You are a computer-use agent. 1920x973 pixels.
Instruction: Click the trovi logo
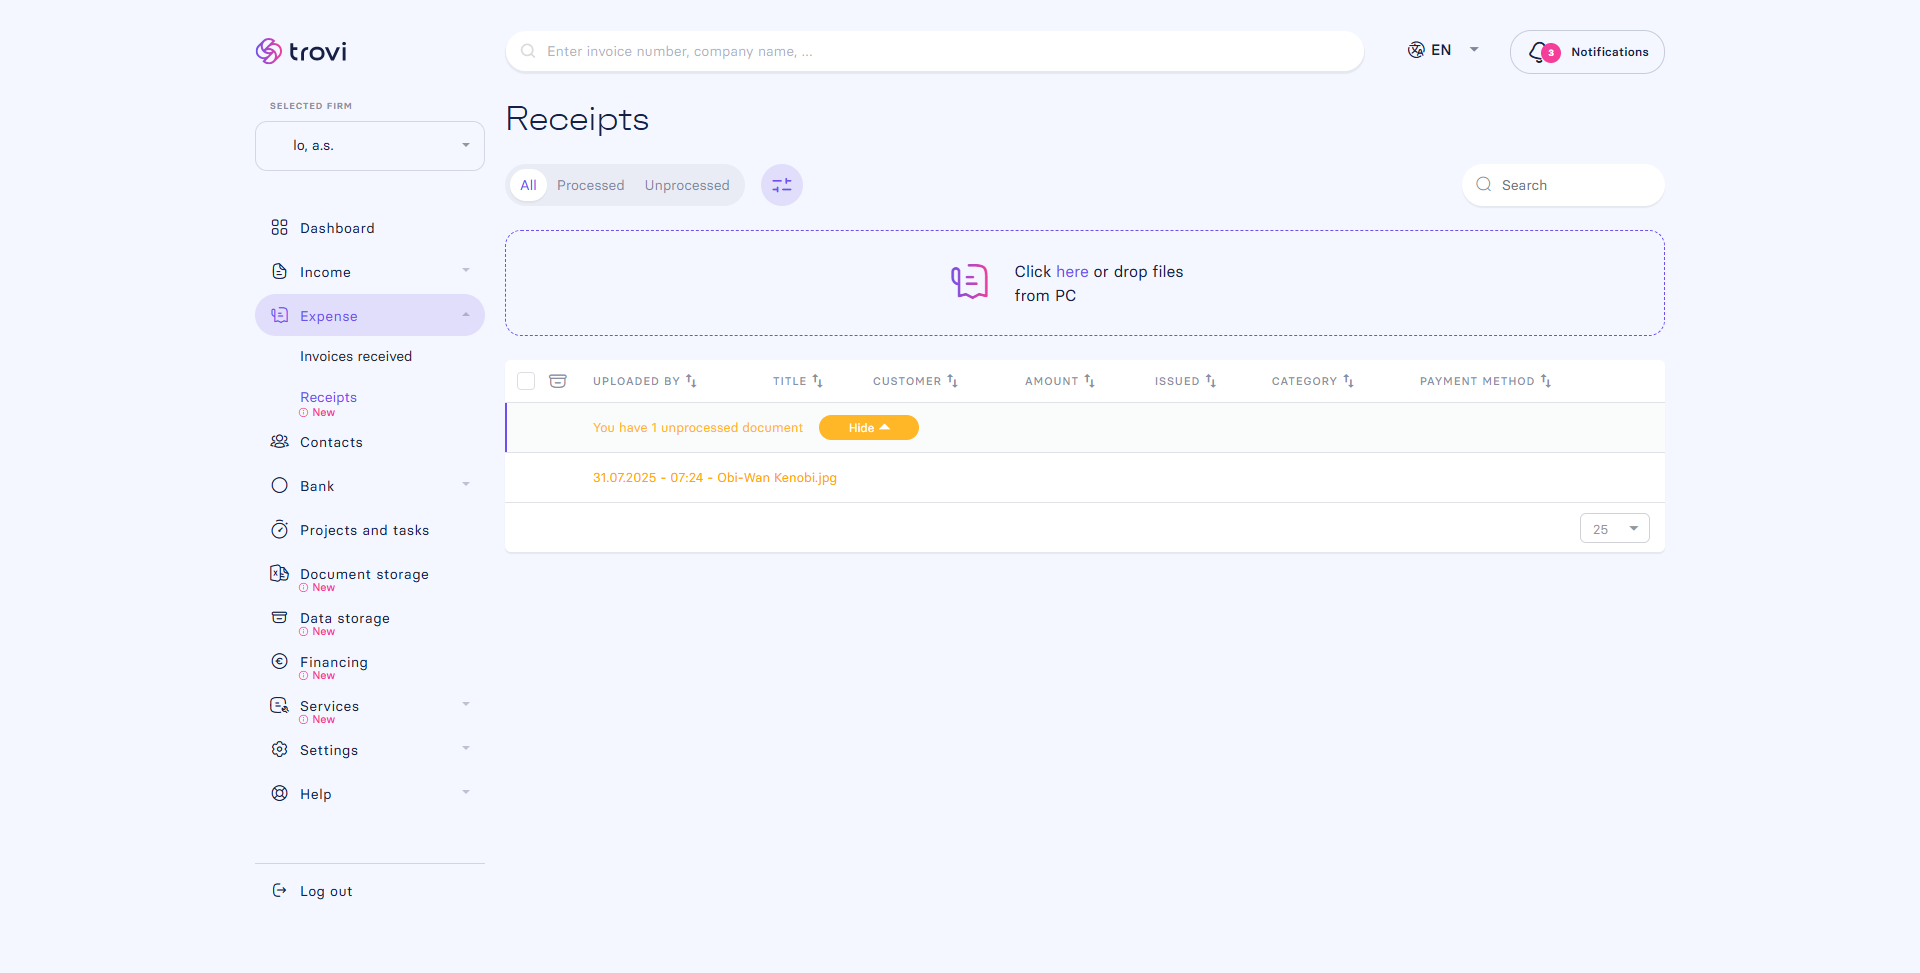click(x=301, y=51)
